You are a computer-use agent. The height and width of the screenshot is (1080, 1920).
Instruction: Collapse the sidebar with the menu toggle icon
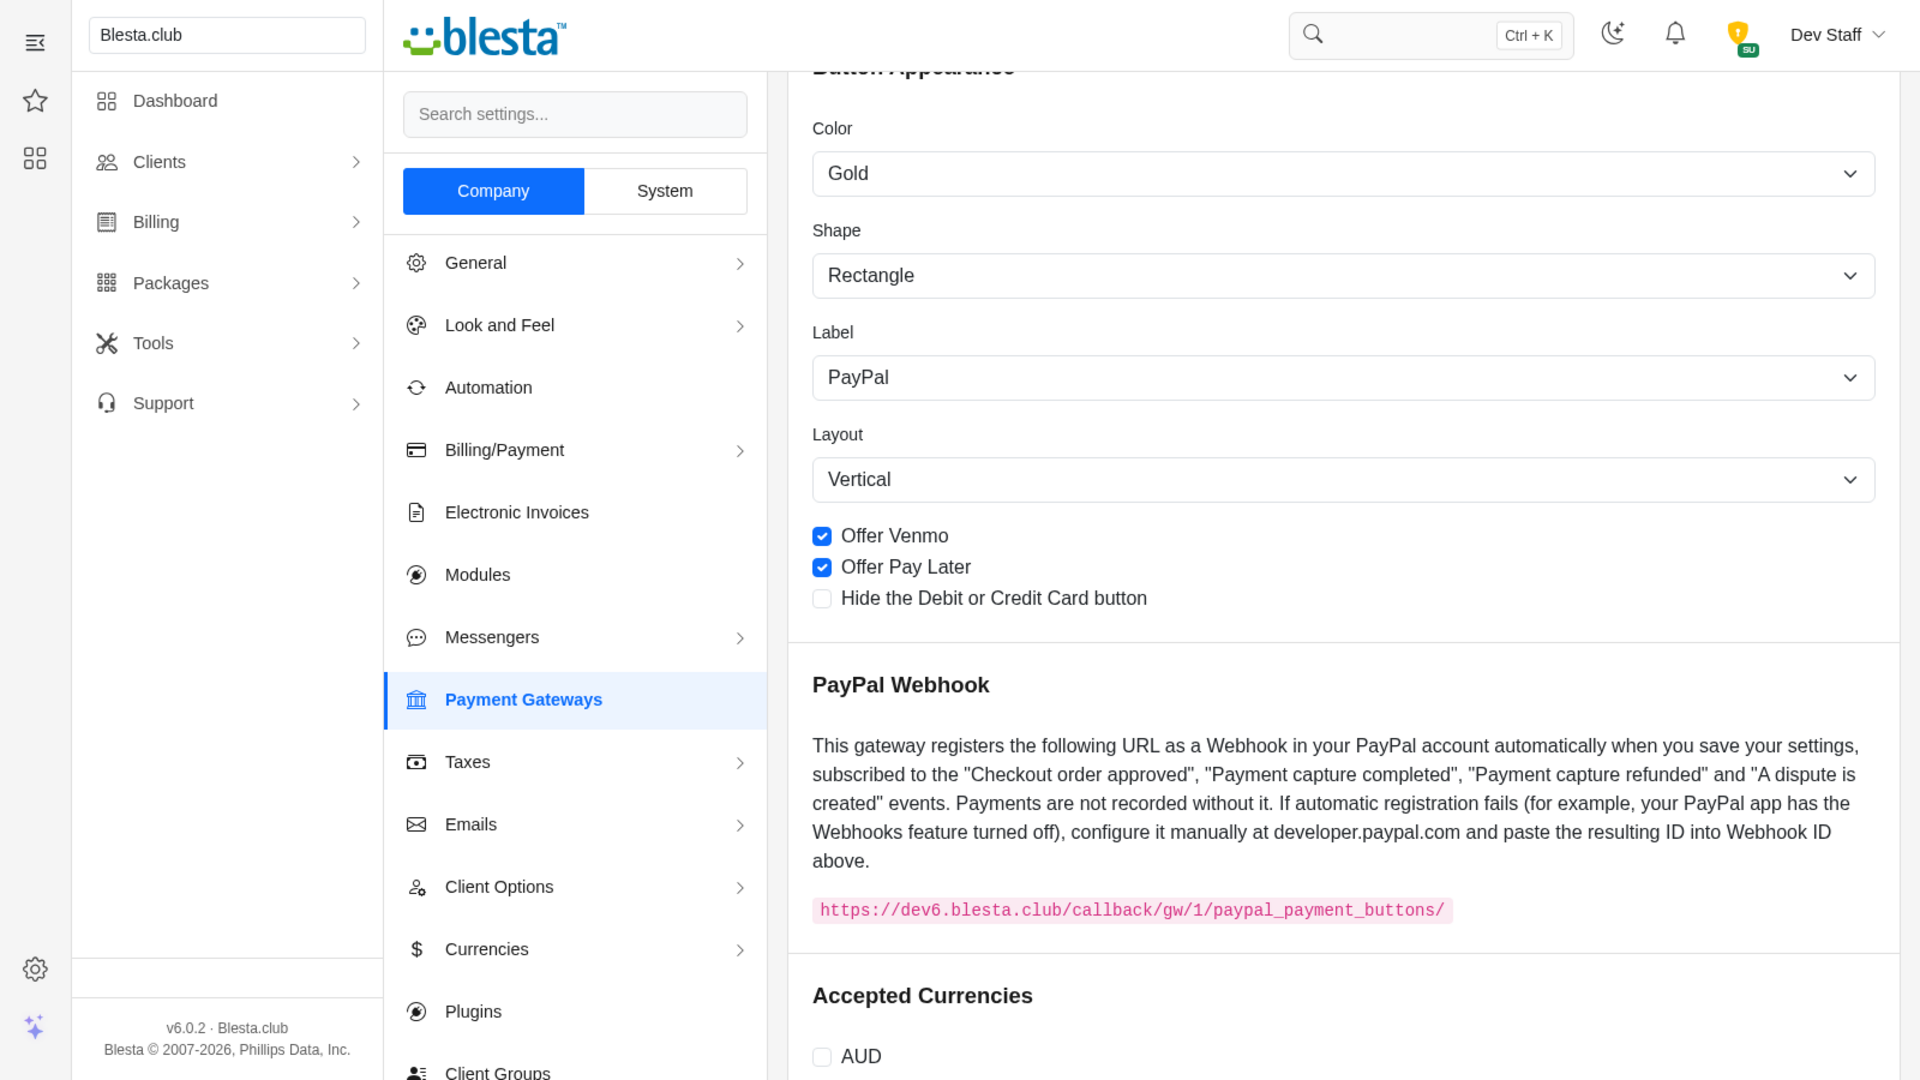pos(35,42)
